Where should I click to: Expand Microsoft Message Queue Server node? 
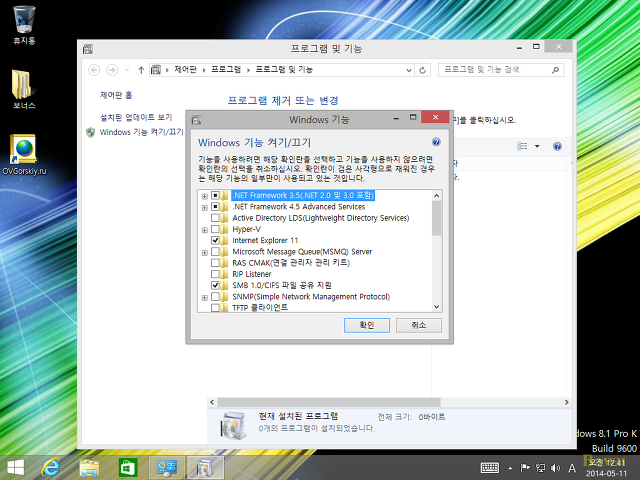coord(204,253)
